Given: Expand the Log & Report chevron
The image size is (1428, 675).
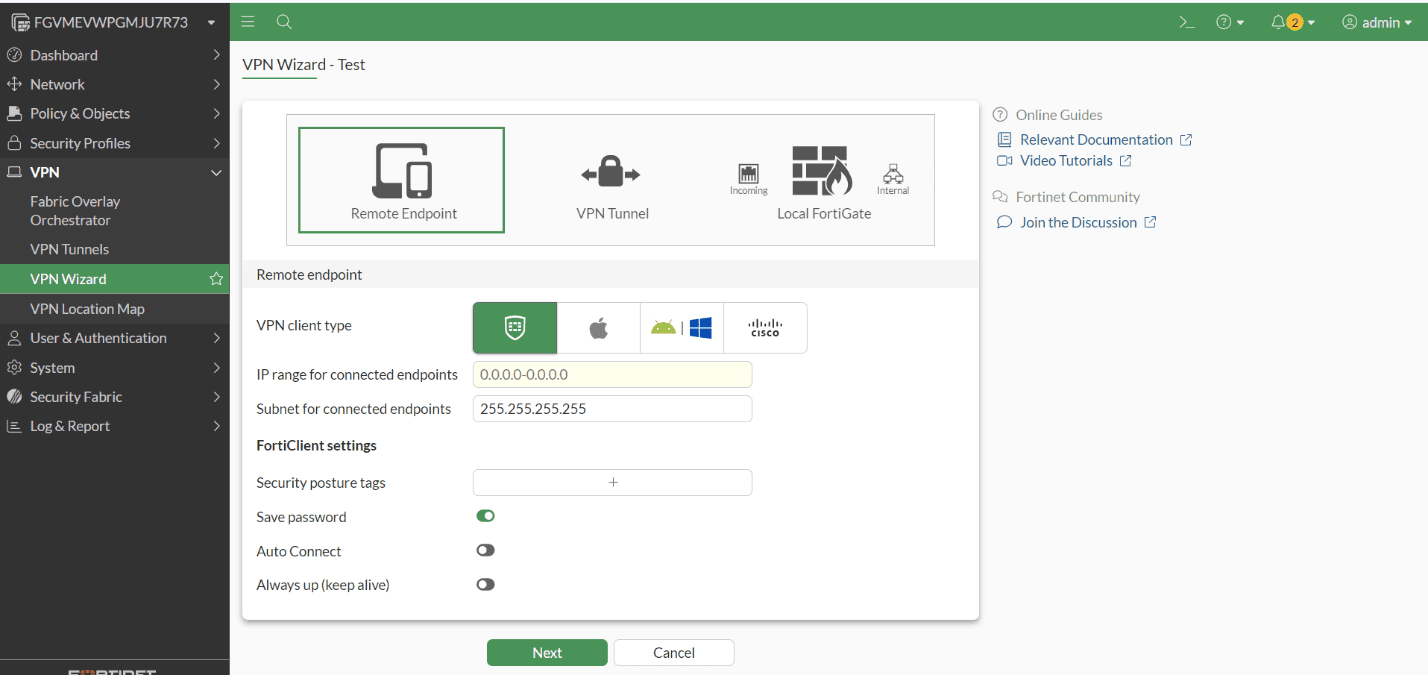Looking at the screenshot, I should pos(216,426).
